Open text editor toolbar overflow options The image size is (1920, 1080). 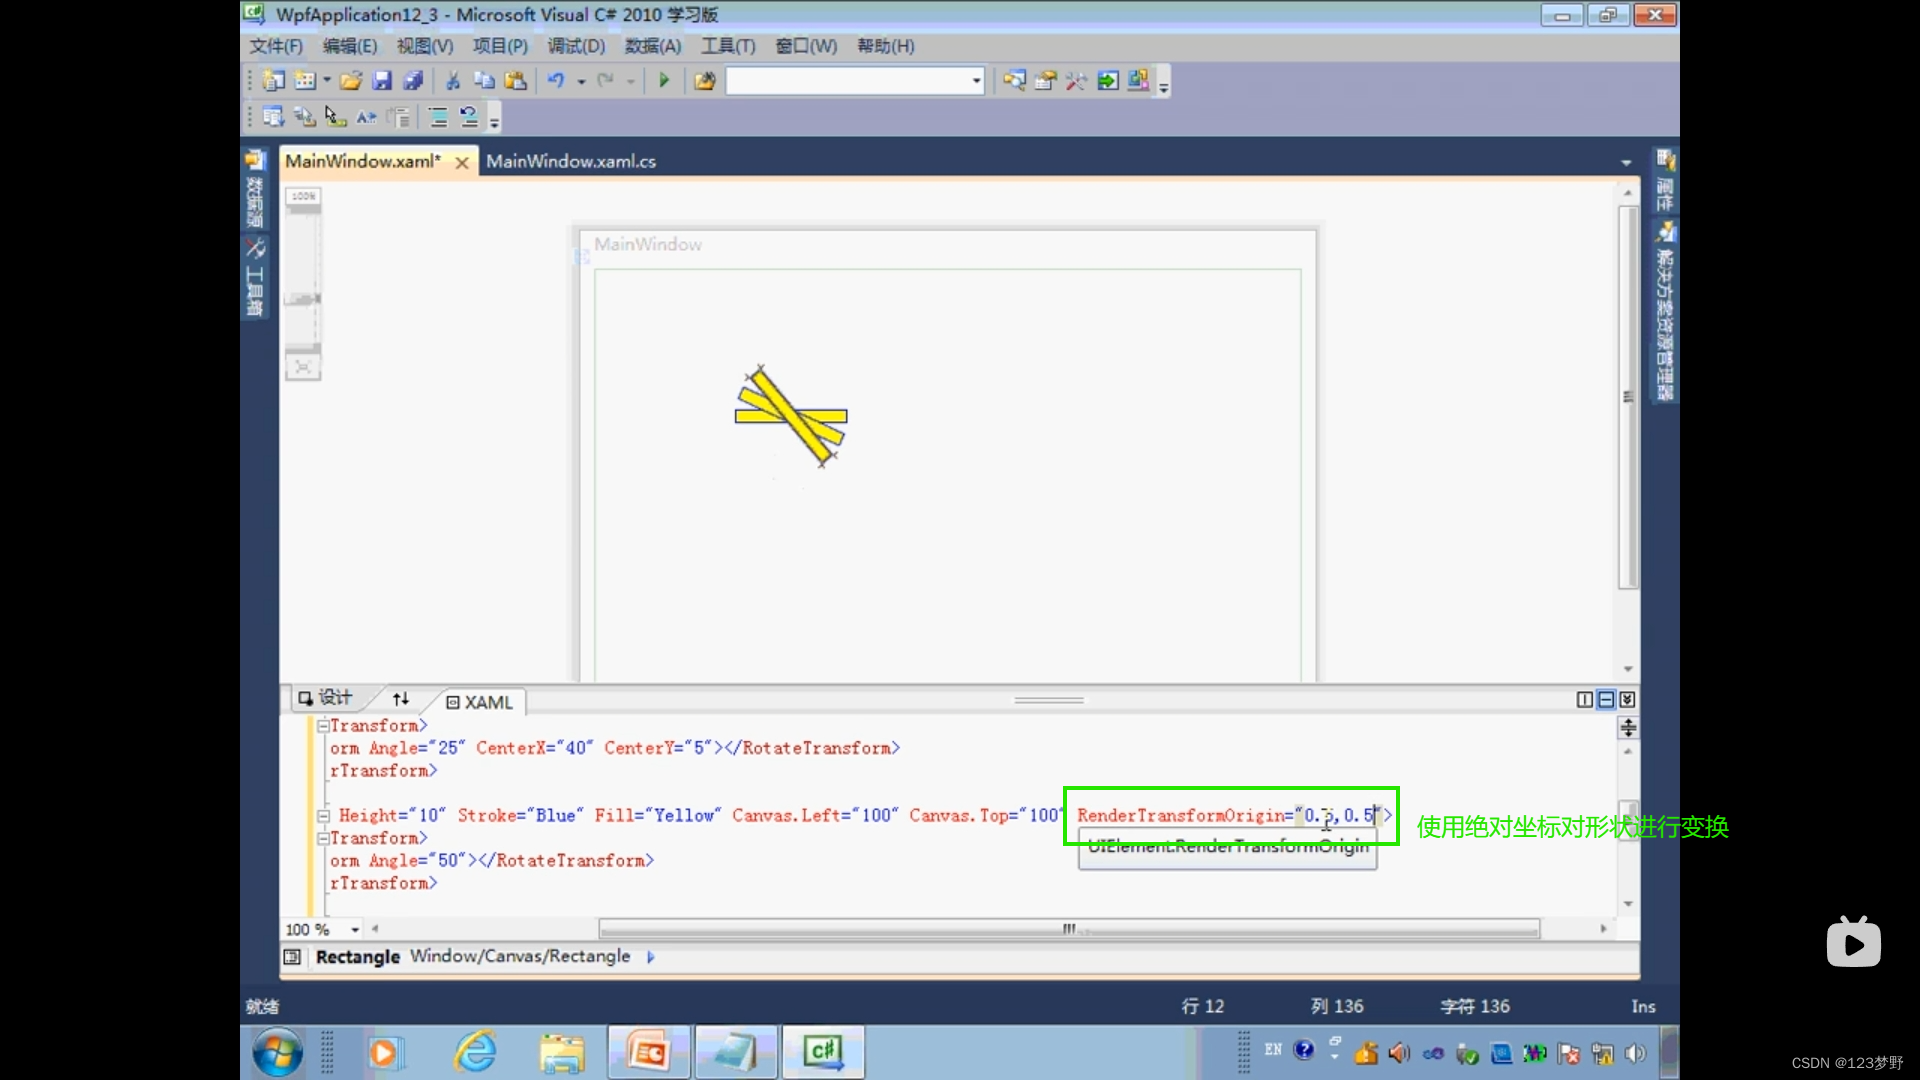494,121
